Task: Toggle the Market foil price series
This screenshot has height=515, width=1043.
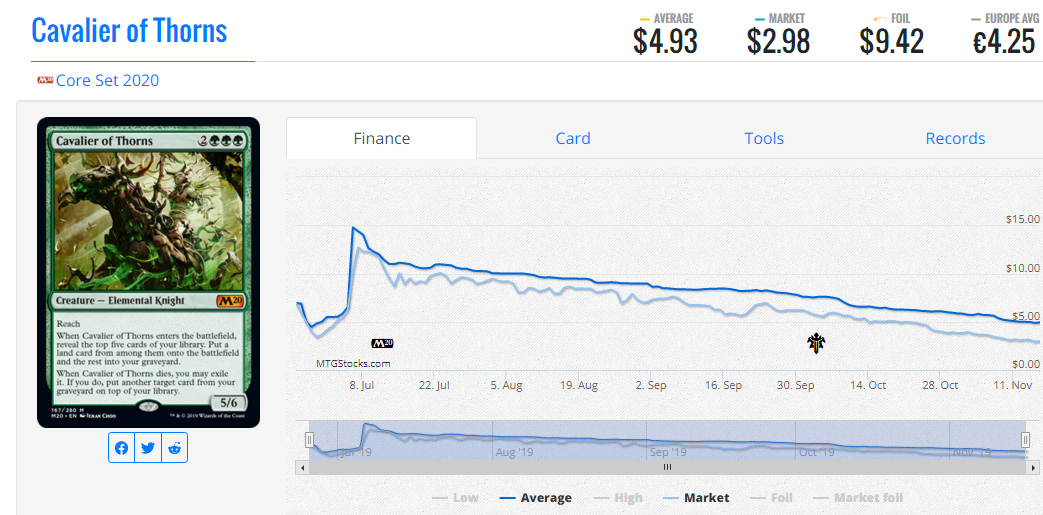Action: pyautogui.click(x=858, y=498)
